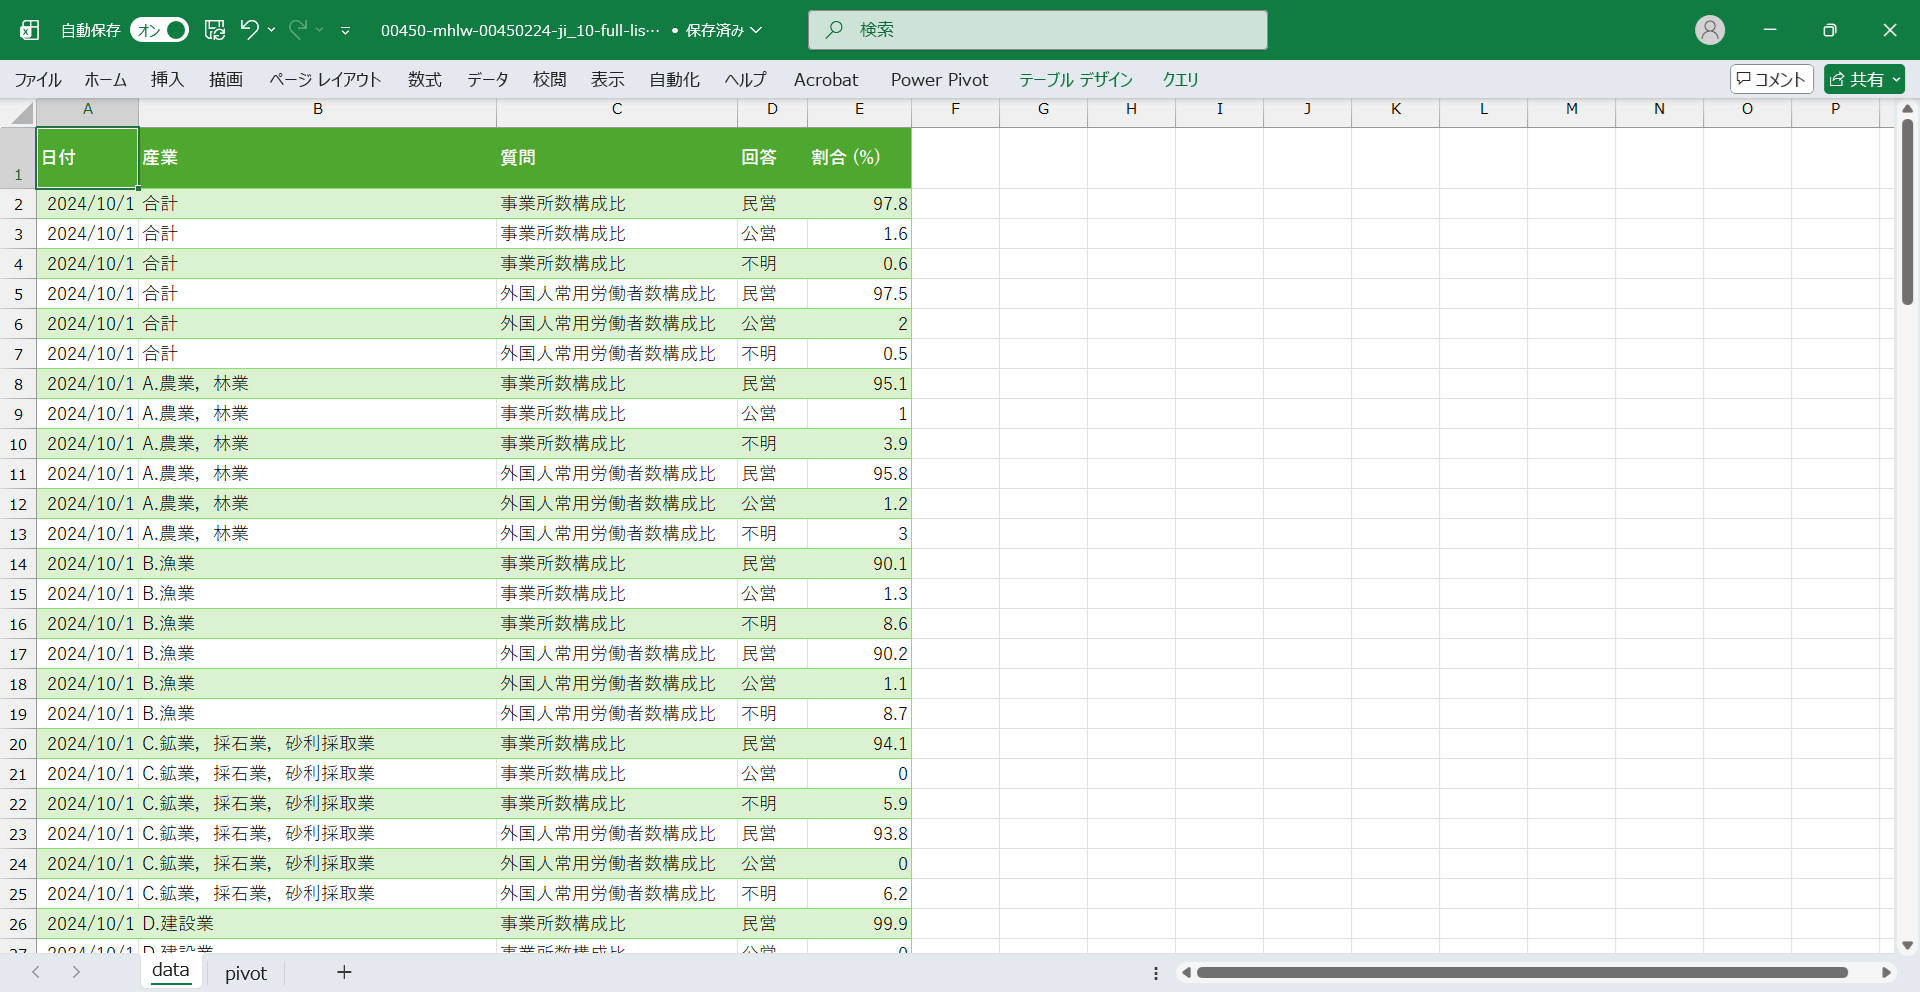Click the undo arrow icon
The image size is (1920, 992).
(x=249, y=30)
